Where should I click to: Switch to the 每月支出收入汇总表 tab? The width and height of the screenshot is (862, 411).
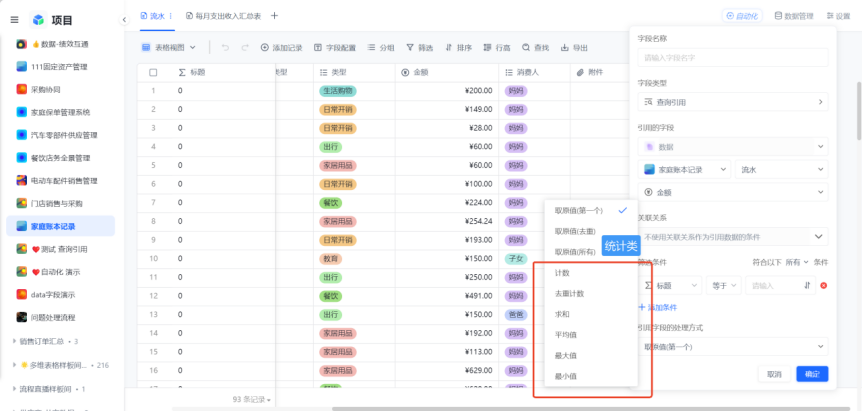223,16
